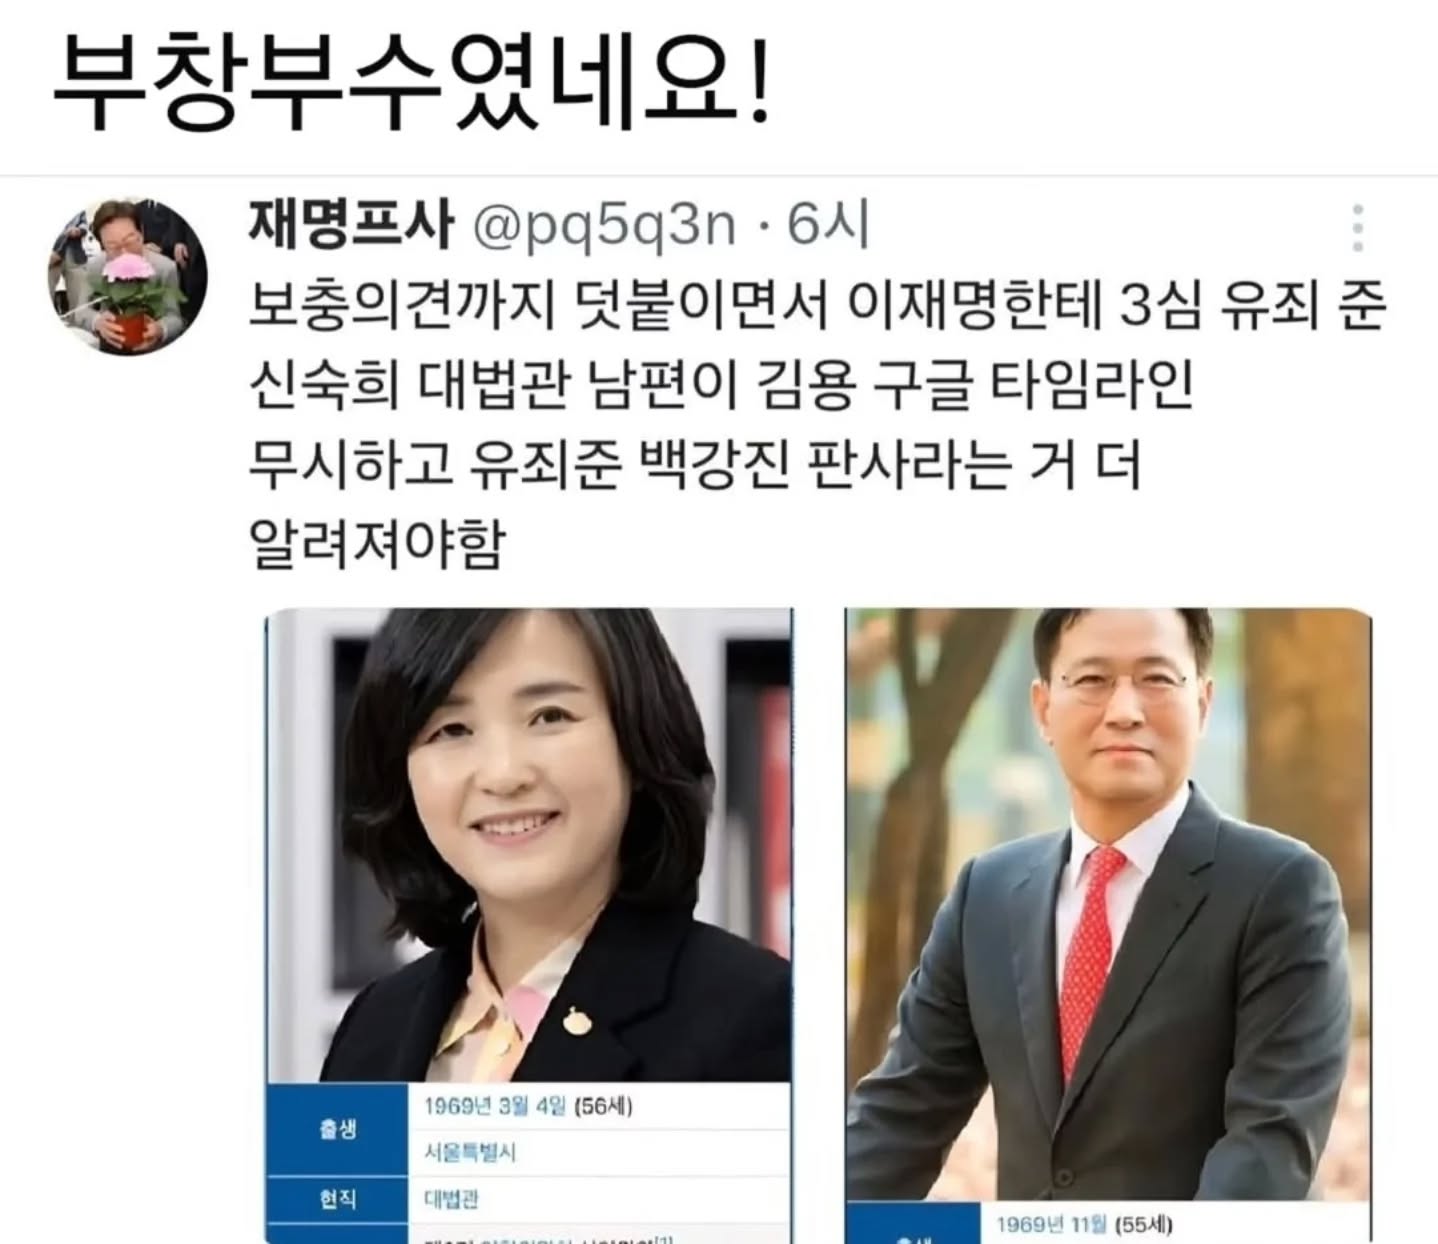Click the 1969년 11월 date under man's photo

(1052, 1224)
